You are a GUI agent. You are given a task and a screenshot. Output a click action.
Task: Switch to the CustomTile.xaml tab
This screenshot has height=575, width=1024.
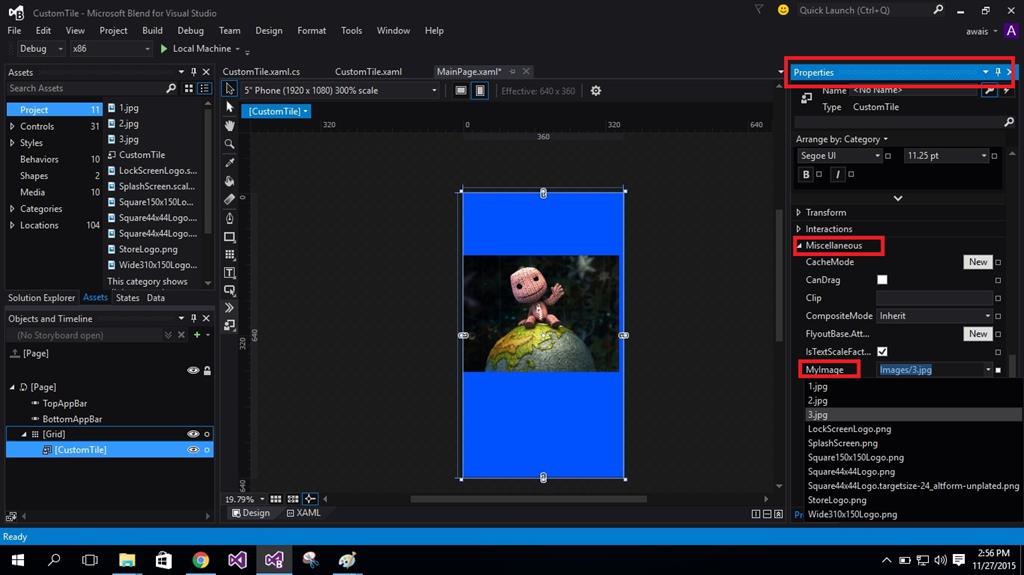pyautogui.click(x=368, y=72)
